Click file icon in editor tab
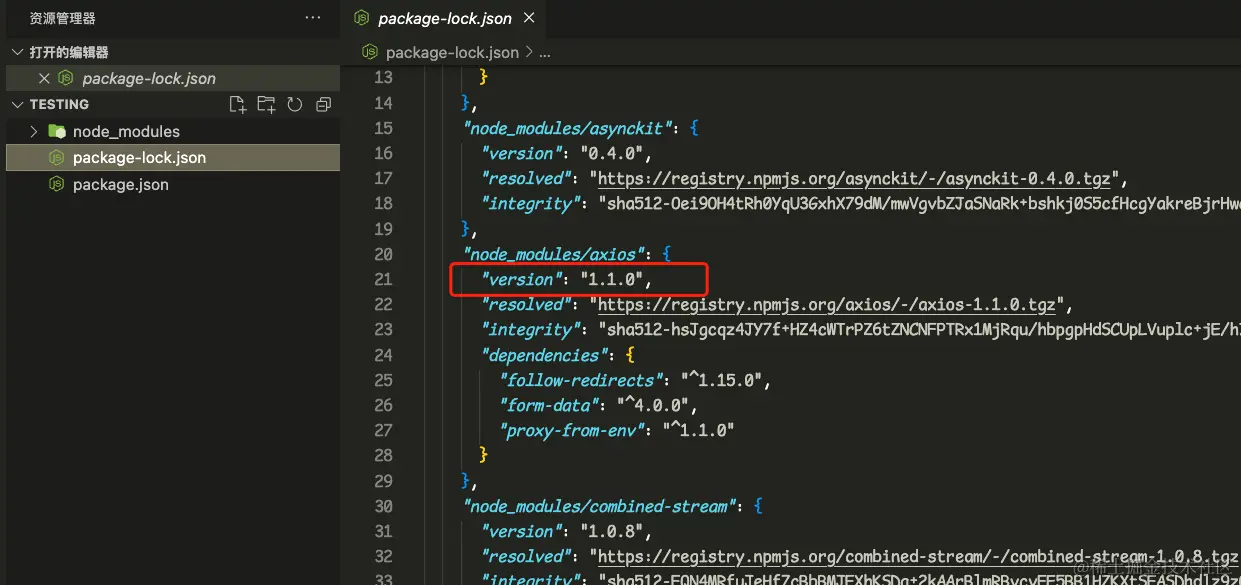This screenshot has width=1241, height=585. pyautogui.click(x=361, y=18)
